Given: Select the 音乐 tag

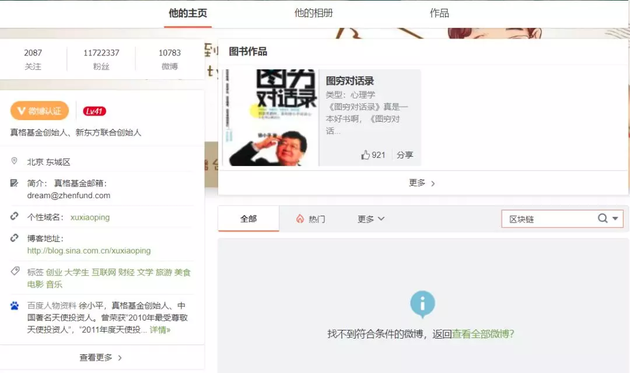Looking at the screenshot, I should pos(54,285).
